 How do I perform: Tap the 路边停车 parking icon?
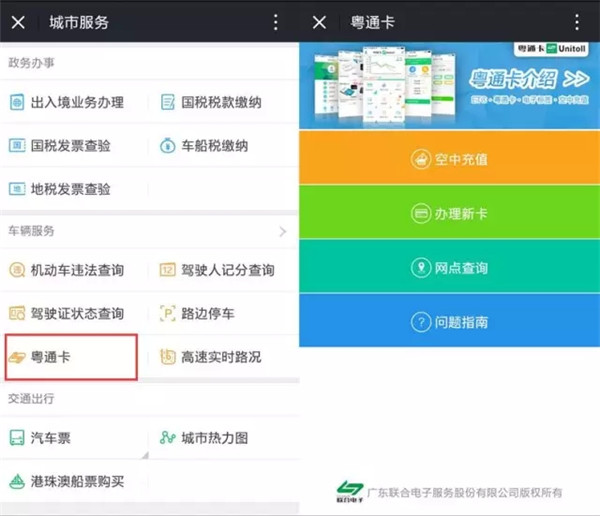point(168,314)
